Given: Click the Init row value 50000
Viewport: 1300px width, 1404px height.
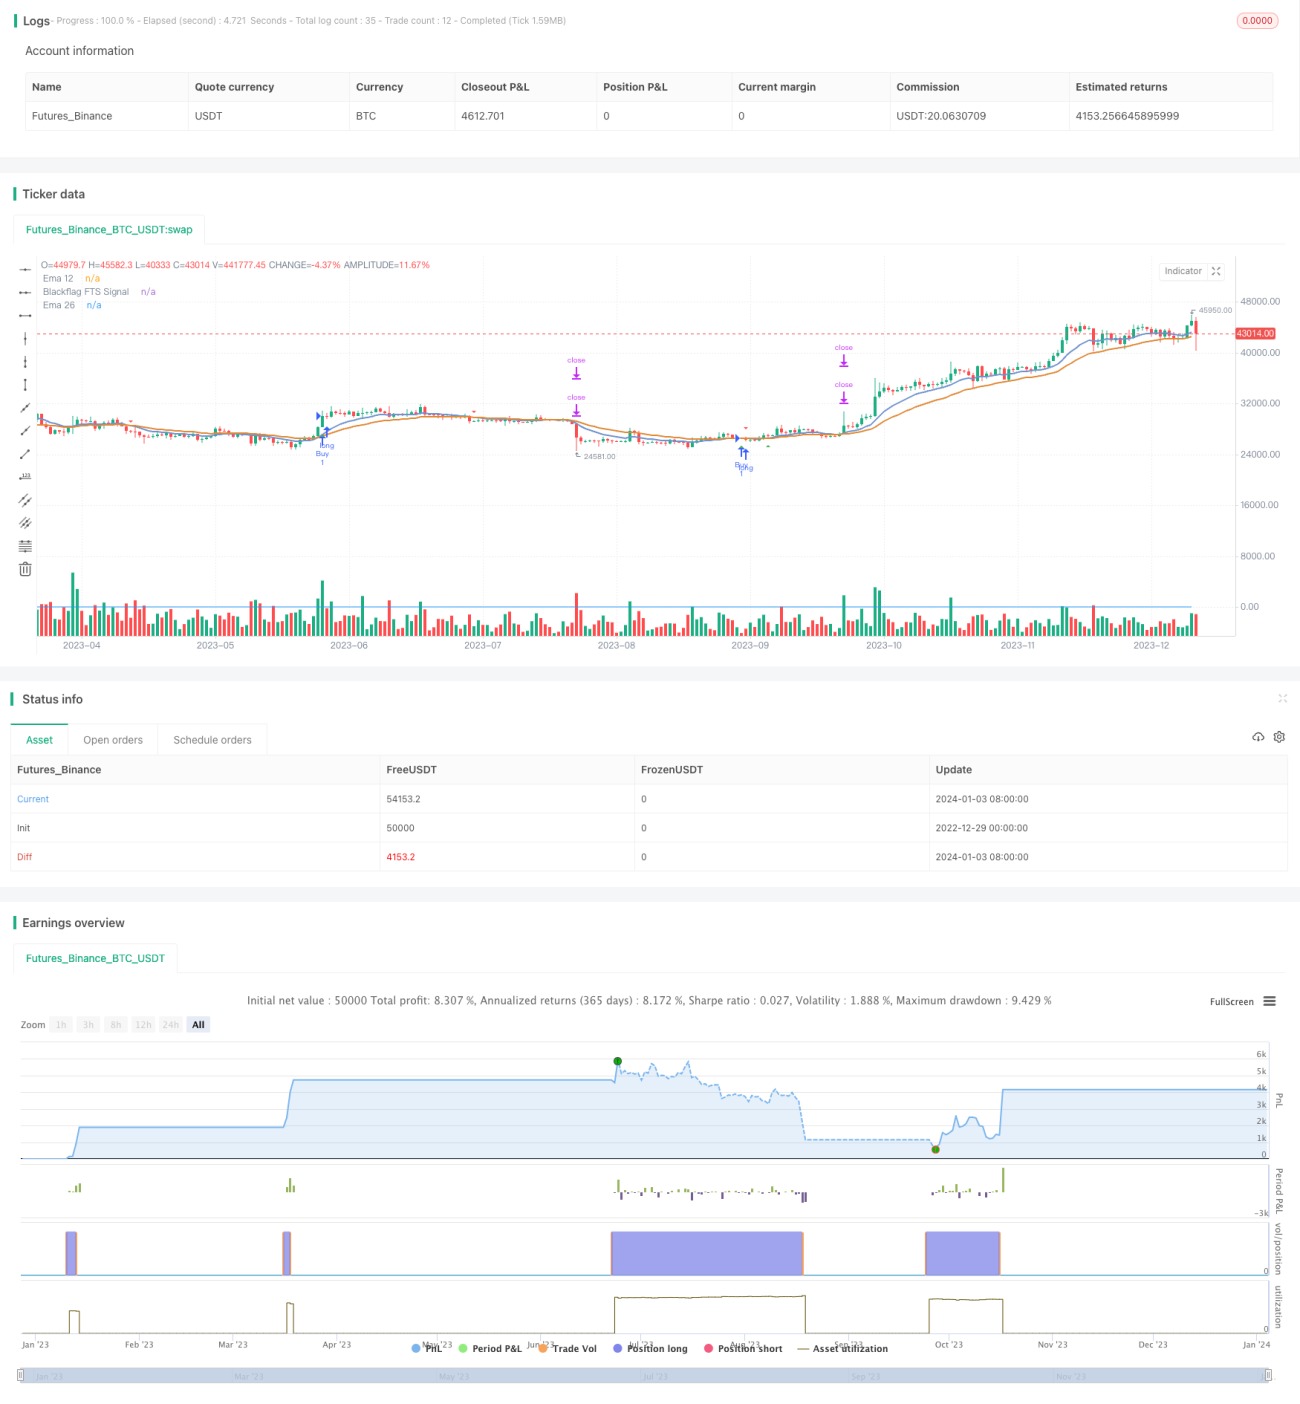Looking at the screenshot, I should pyautogui.click(x=400, y=828).
